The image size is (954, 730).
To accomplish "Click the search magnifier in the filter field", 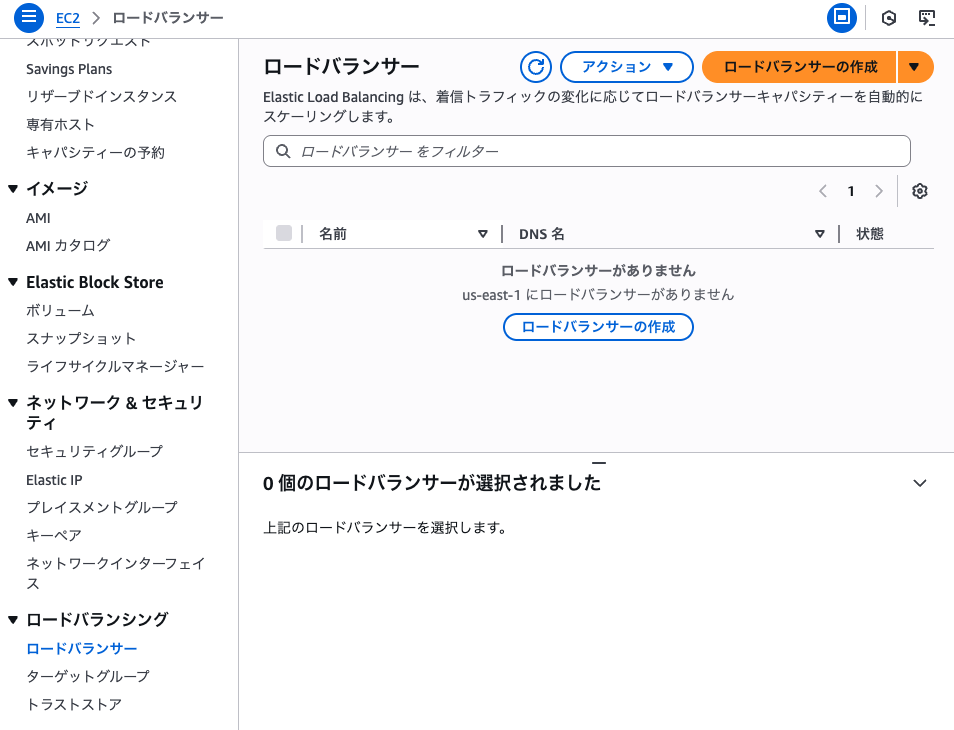I will [283, 151].
